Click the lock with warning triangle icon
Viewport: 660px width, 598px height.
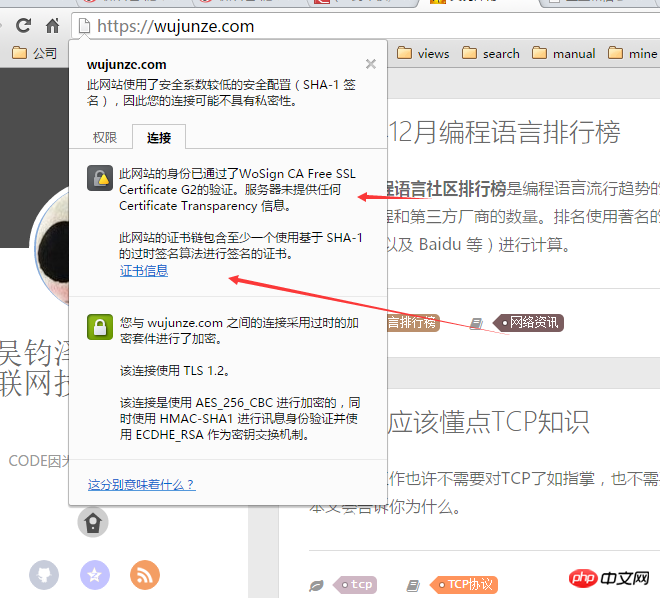click(x=100, y=178)
